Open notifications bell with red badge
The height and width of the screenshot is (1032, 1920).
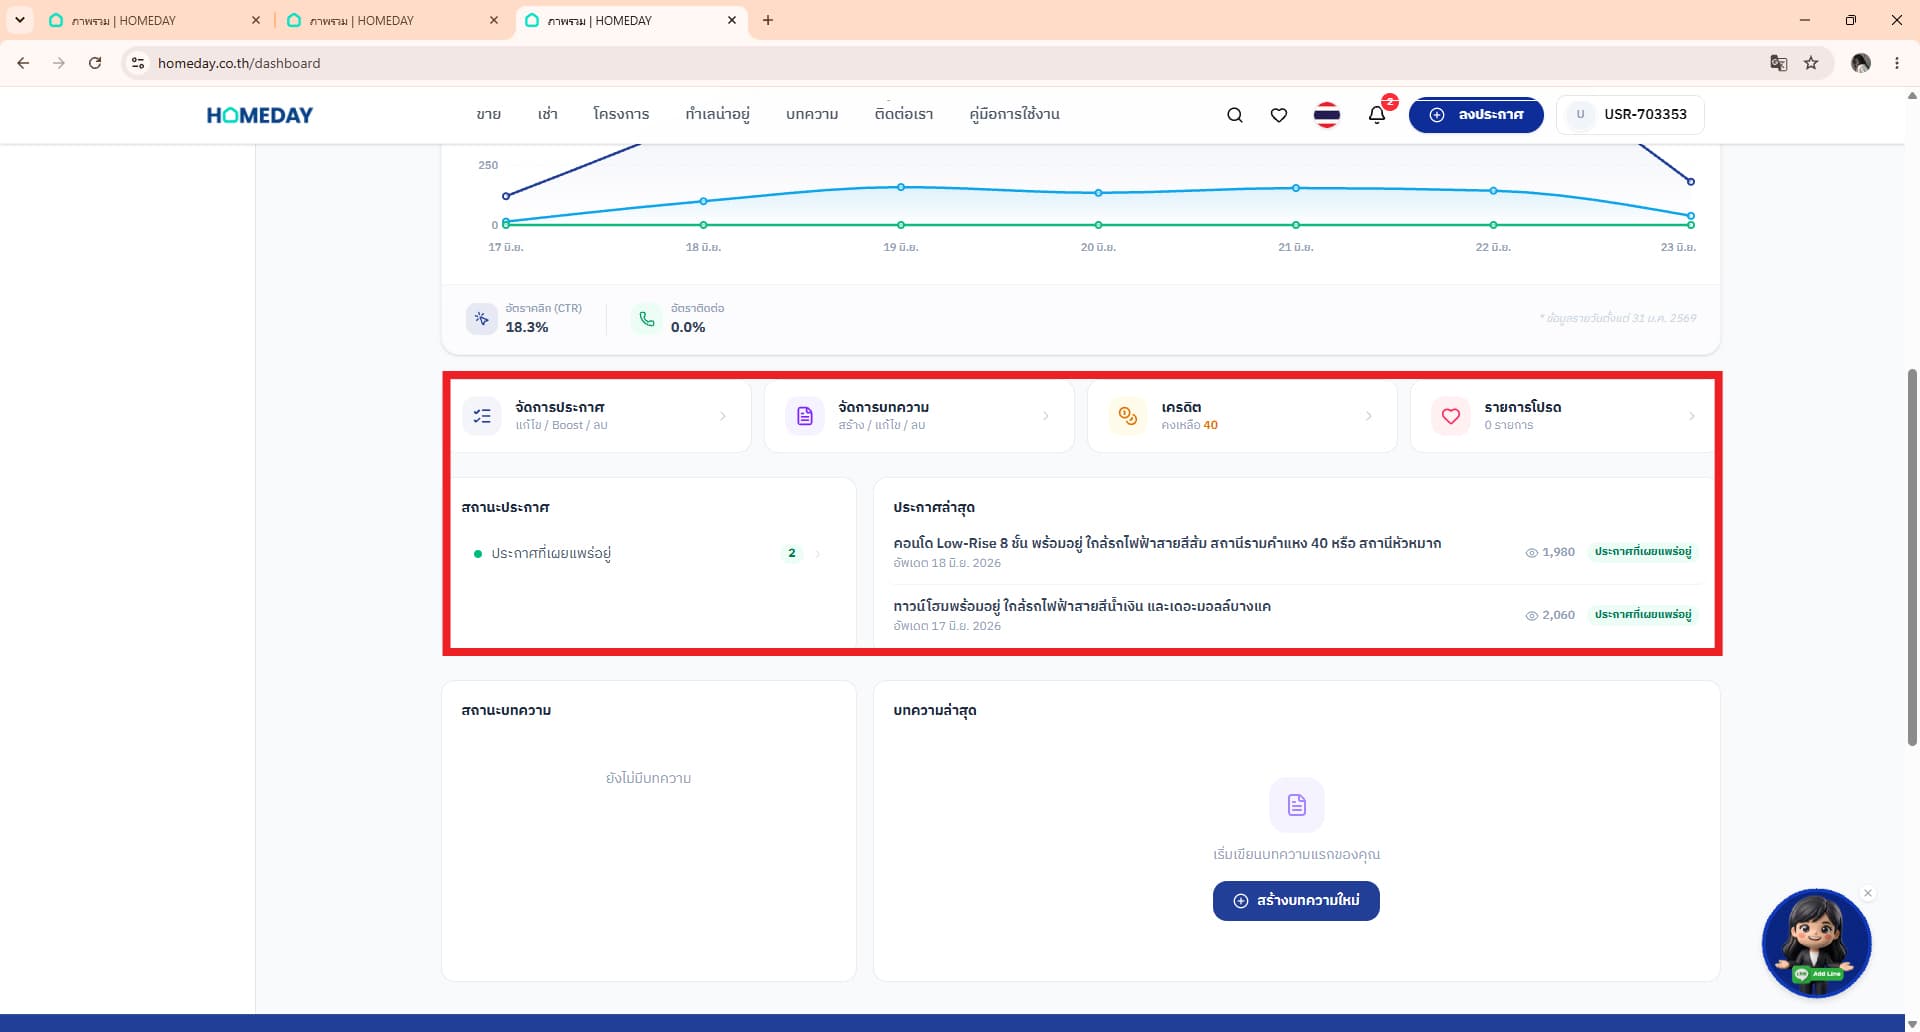(x=1377, y=114)
